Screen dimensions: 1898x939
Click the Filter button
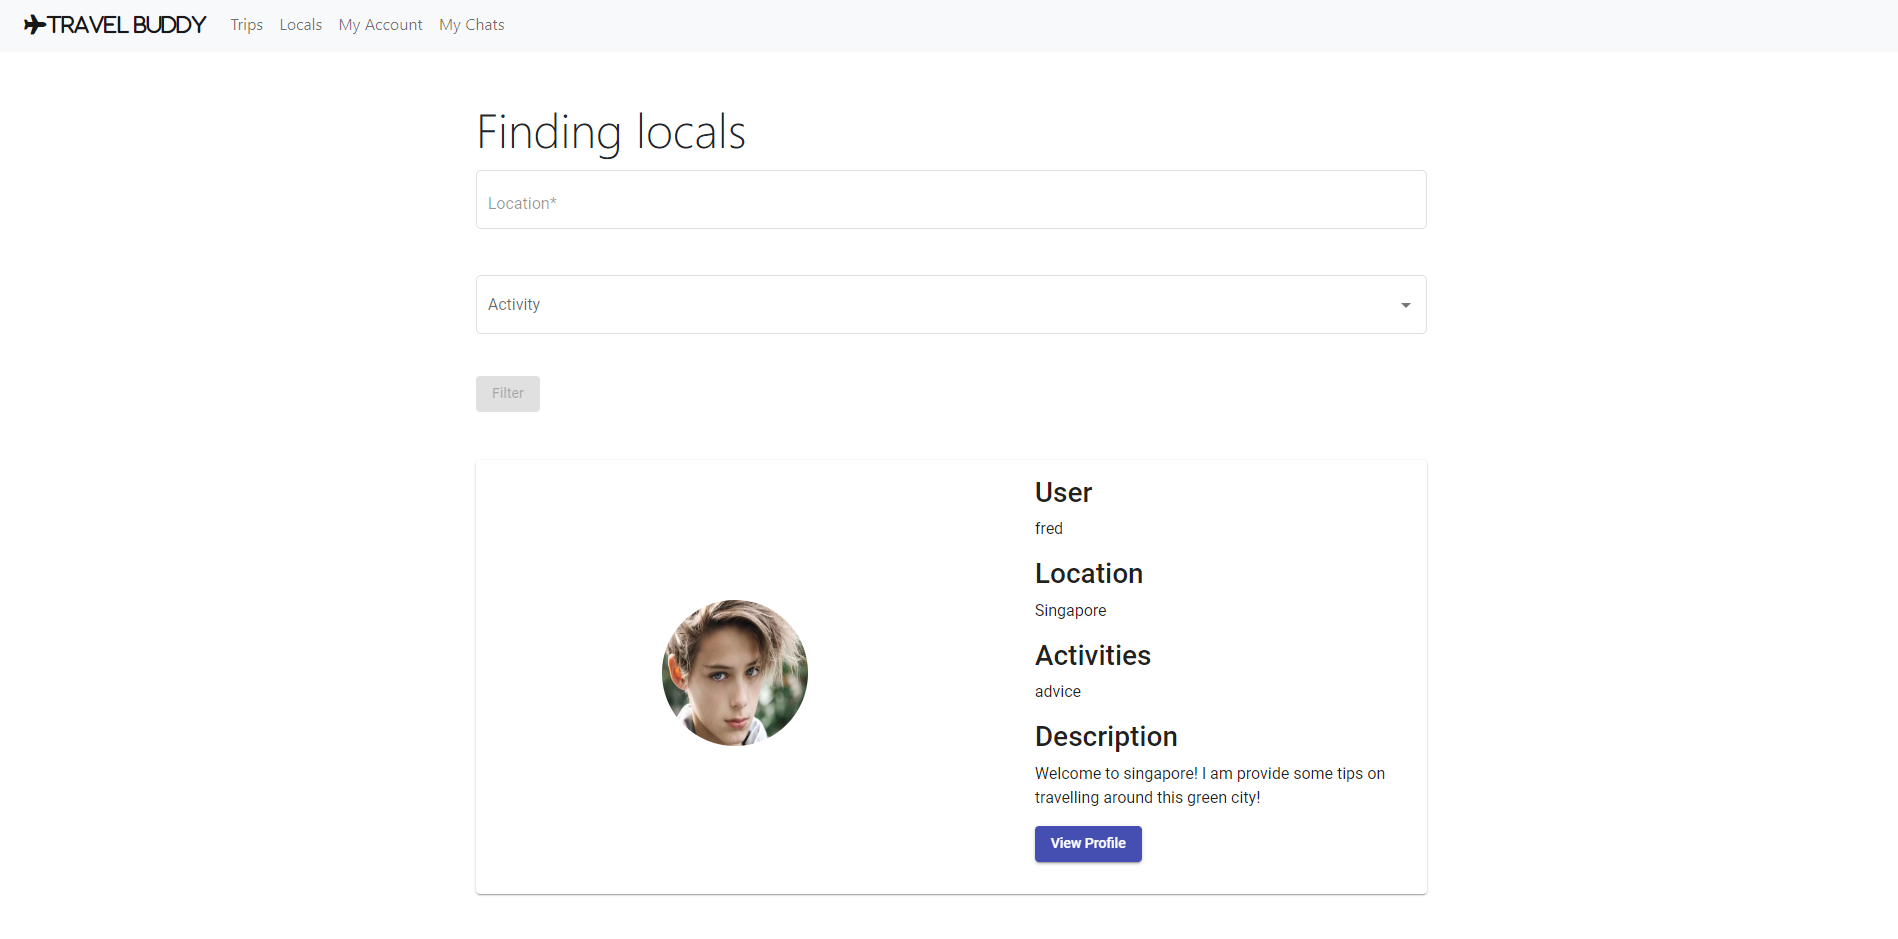tap(507, 393)
